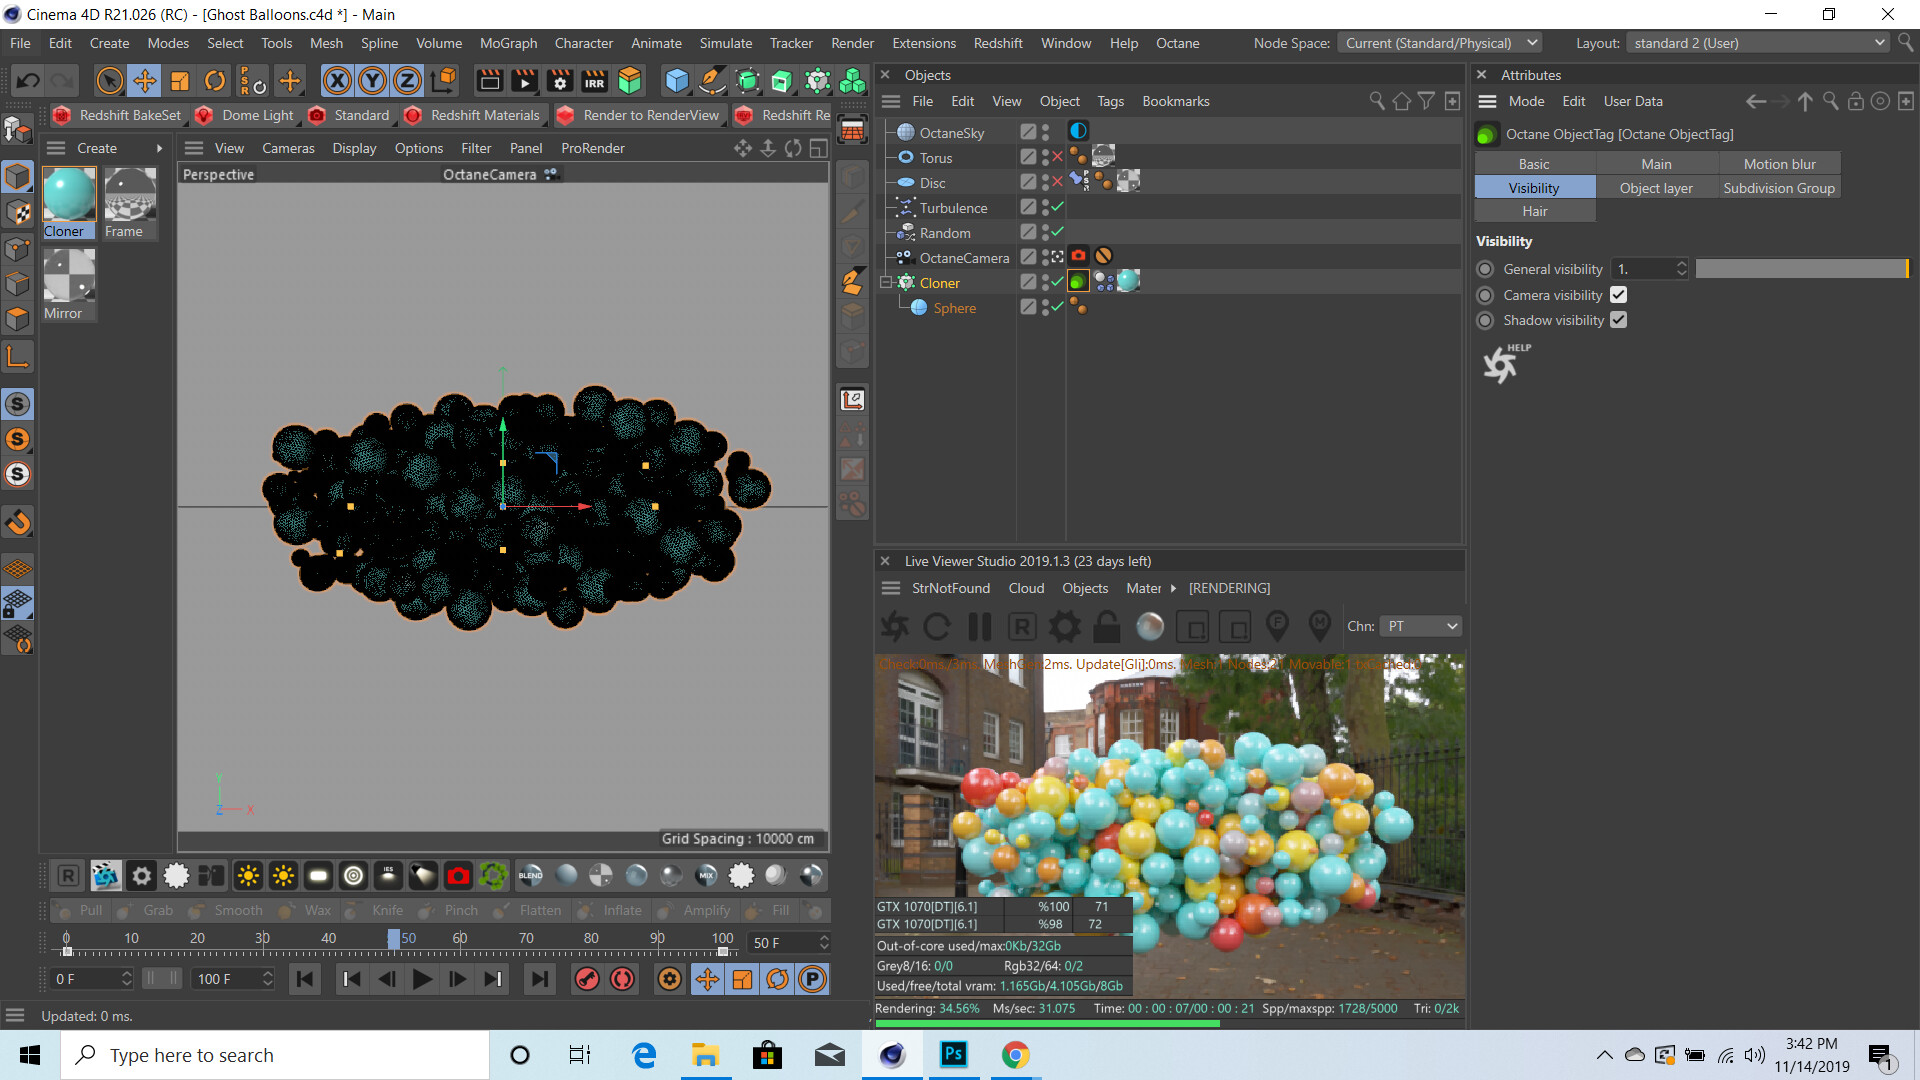Open the Octane menu in menu bar
The height and width of the screenshot is (1080, 1920).
[x=1177, y=43]
